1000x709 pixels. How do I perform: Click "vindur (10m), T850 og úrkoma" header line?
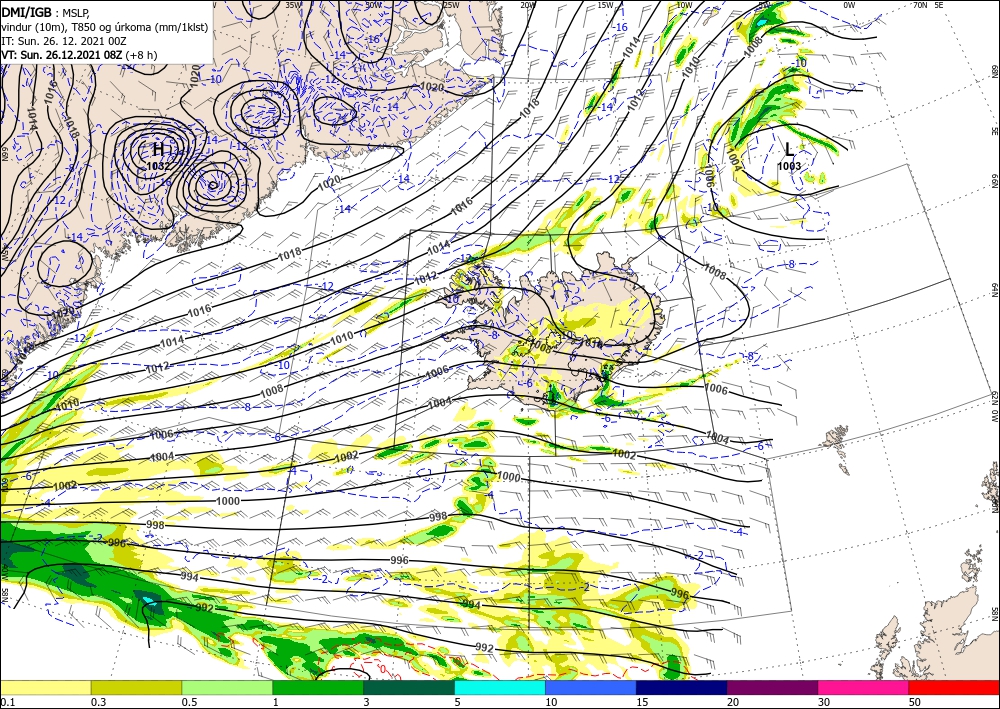tap(105, 27)
